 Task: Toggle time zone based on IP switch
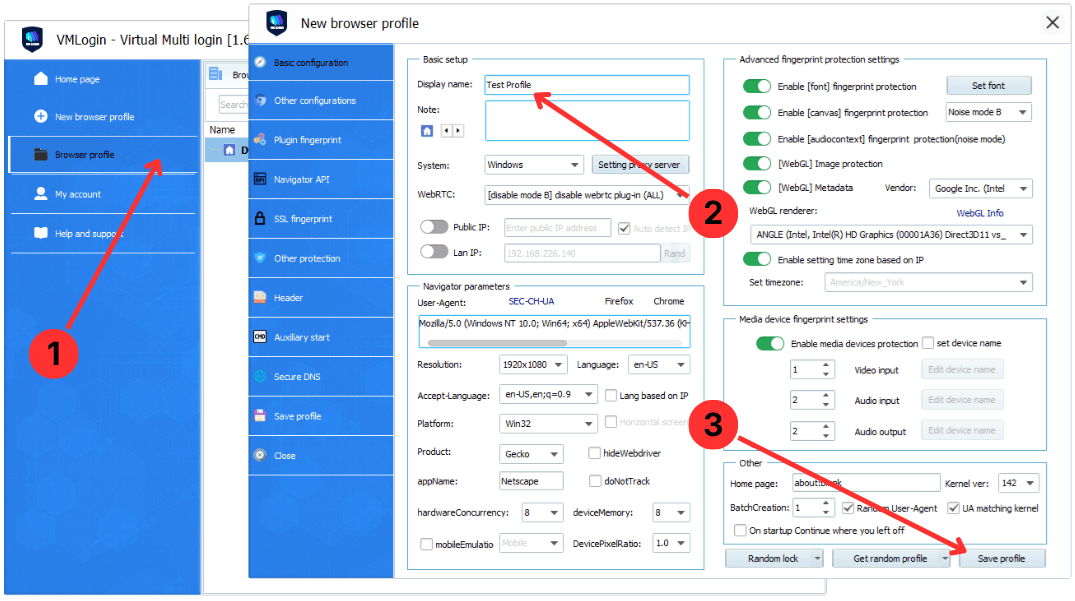click(756, 260)
